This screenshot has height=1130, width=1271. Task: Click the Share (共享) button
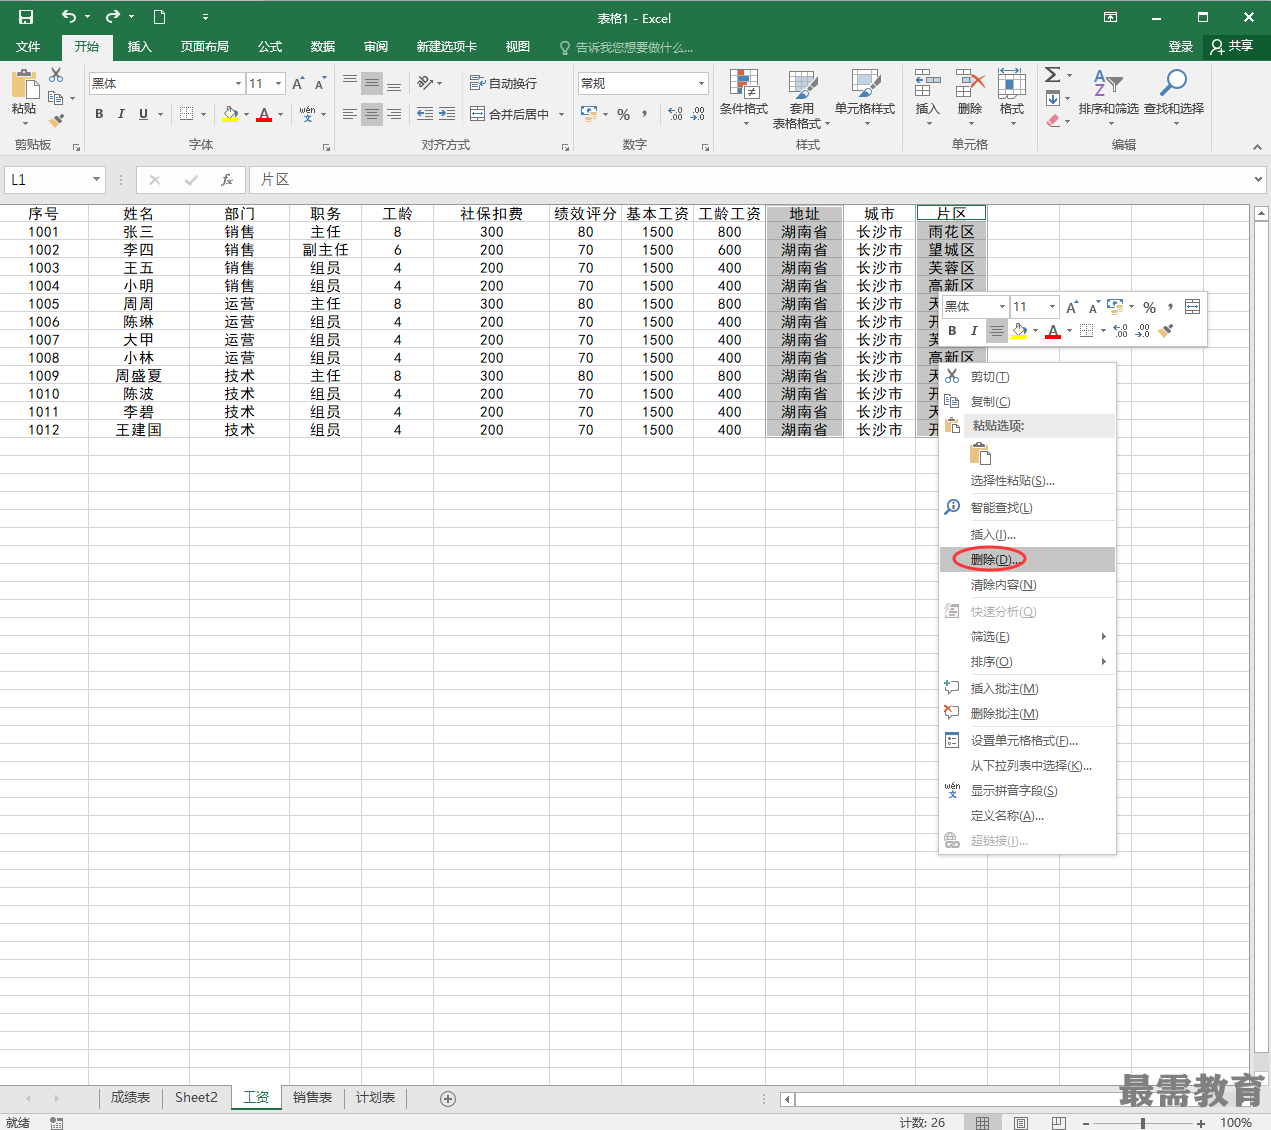(x=1232, y=47)
